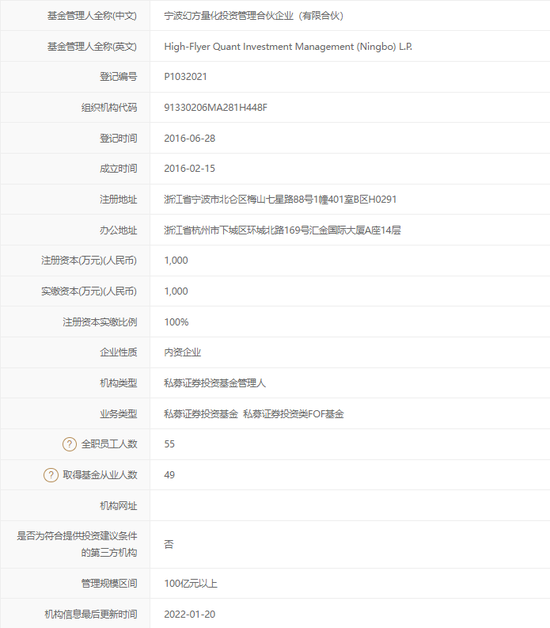Click the label 基金管理人全称(中文)

[92, 16]
